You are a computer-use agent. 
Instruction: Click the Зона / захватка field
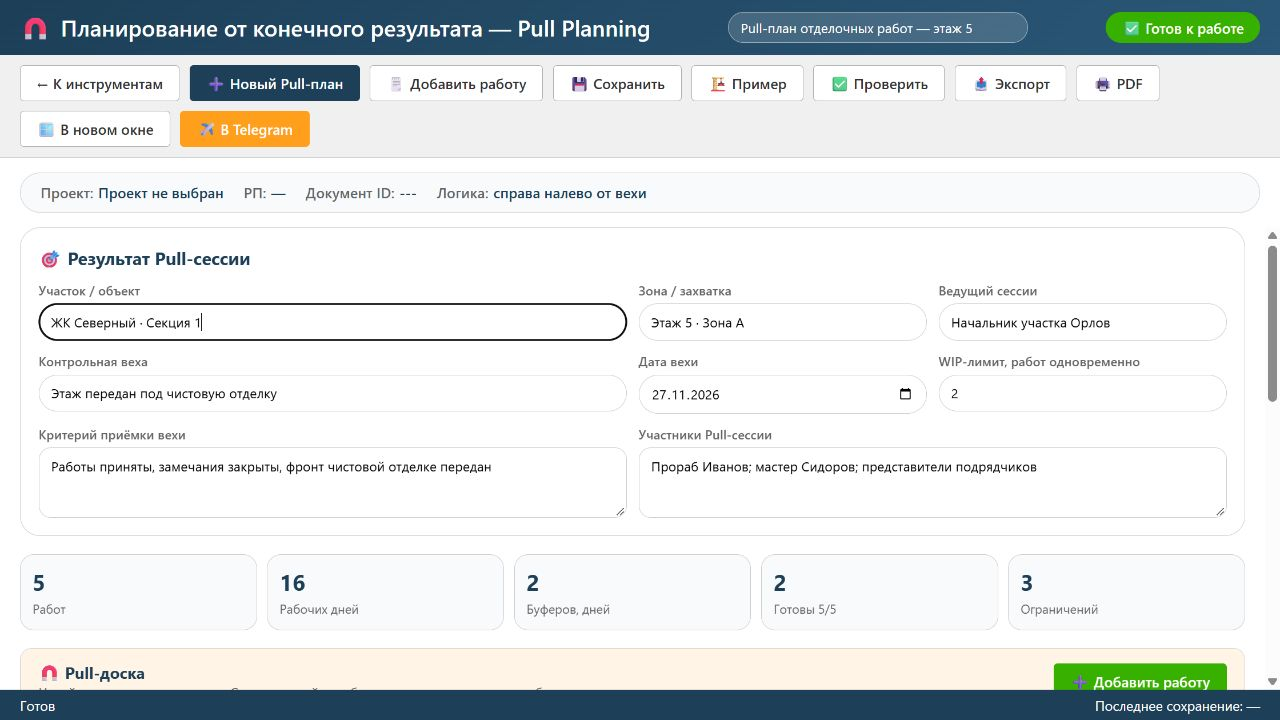(783, 322)
